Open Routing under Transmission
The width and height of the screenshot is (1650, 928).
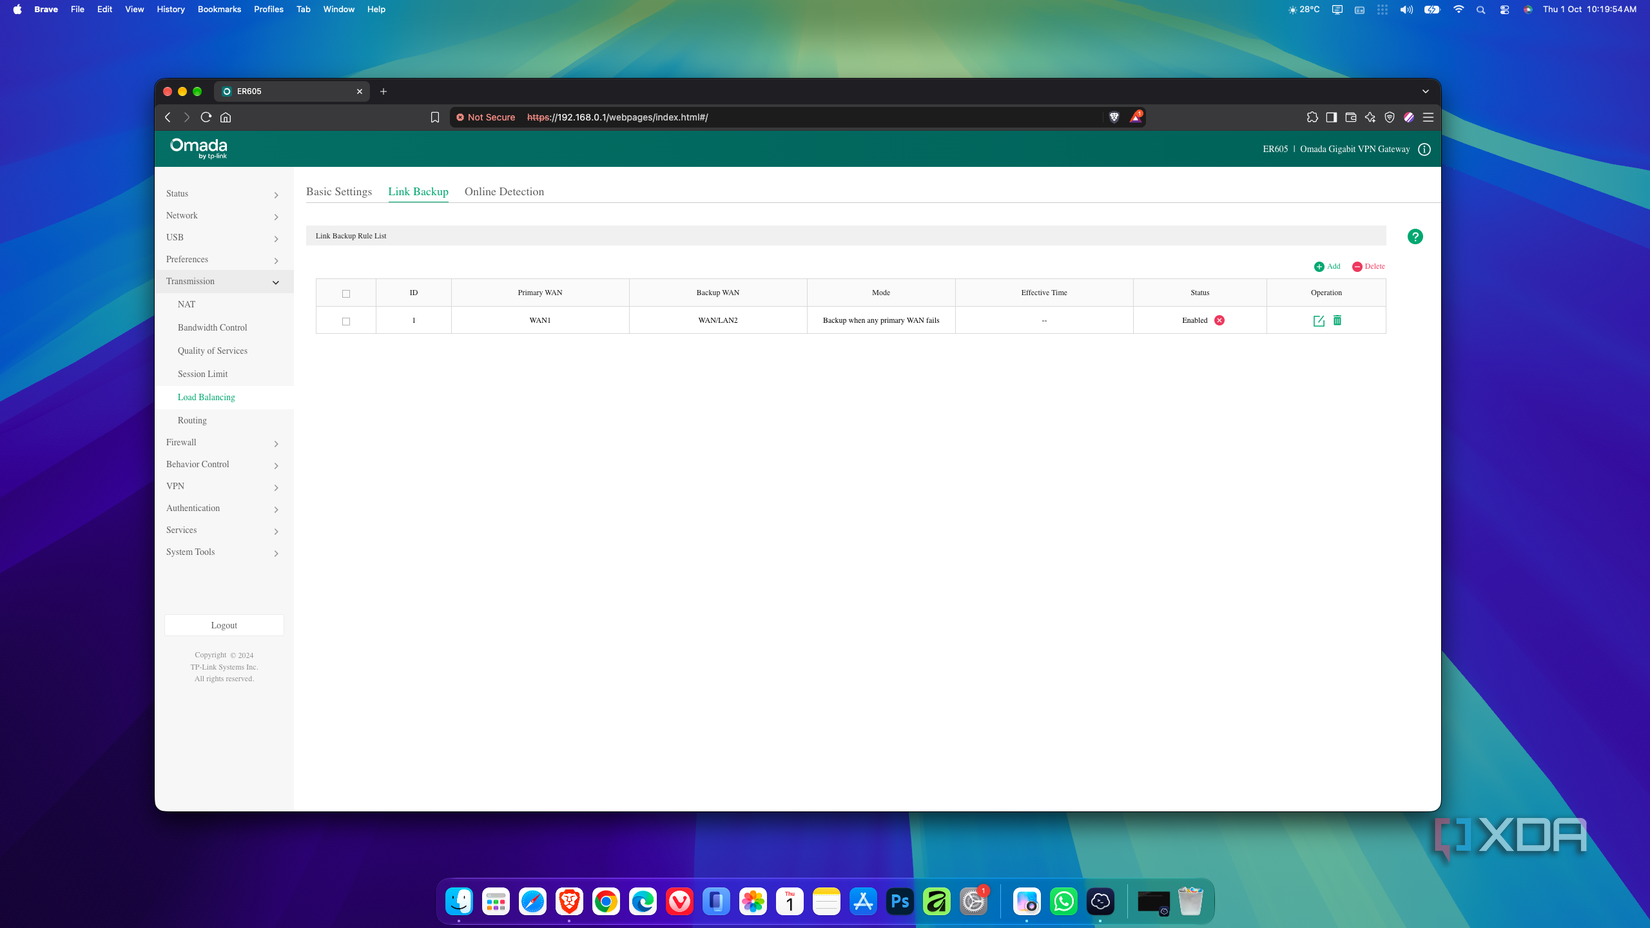[x=192, y=421]
